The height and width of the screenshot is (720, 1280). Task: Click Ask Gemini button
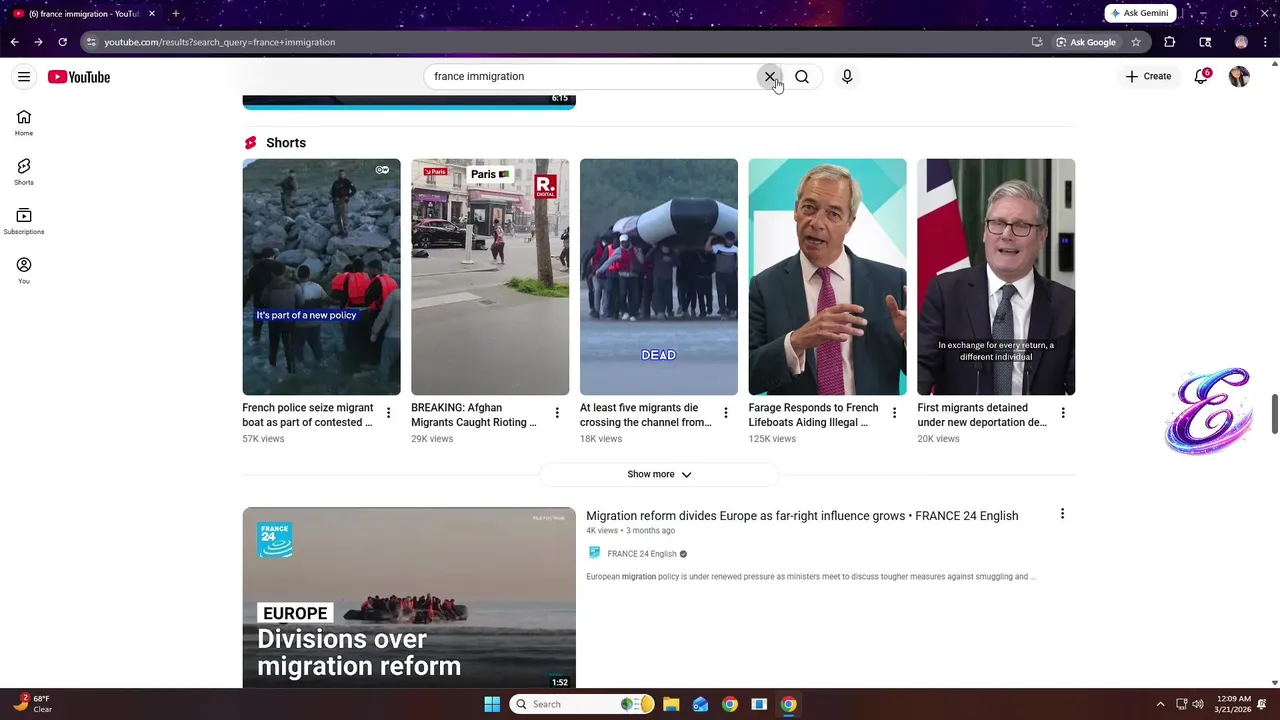1139,13
